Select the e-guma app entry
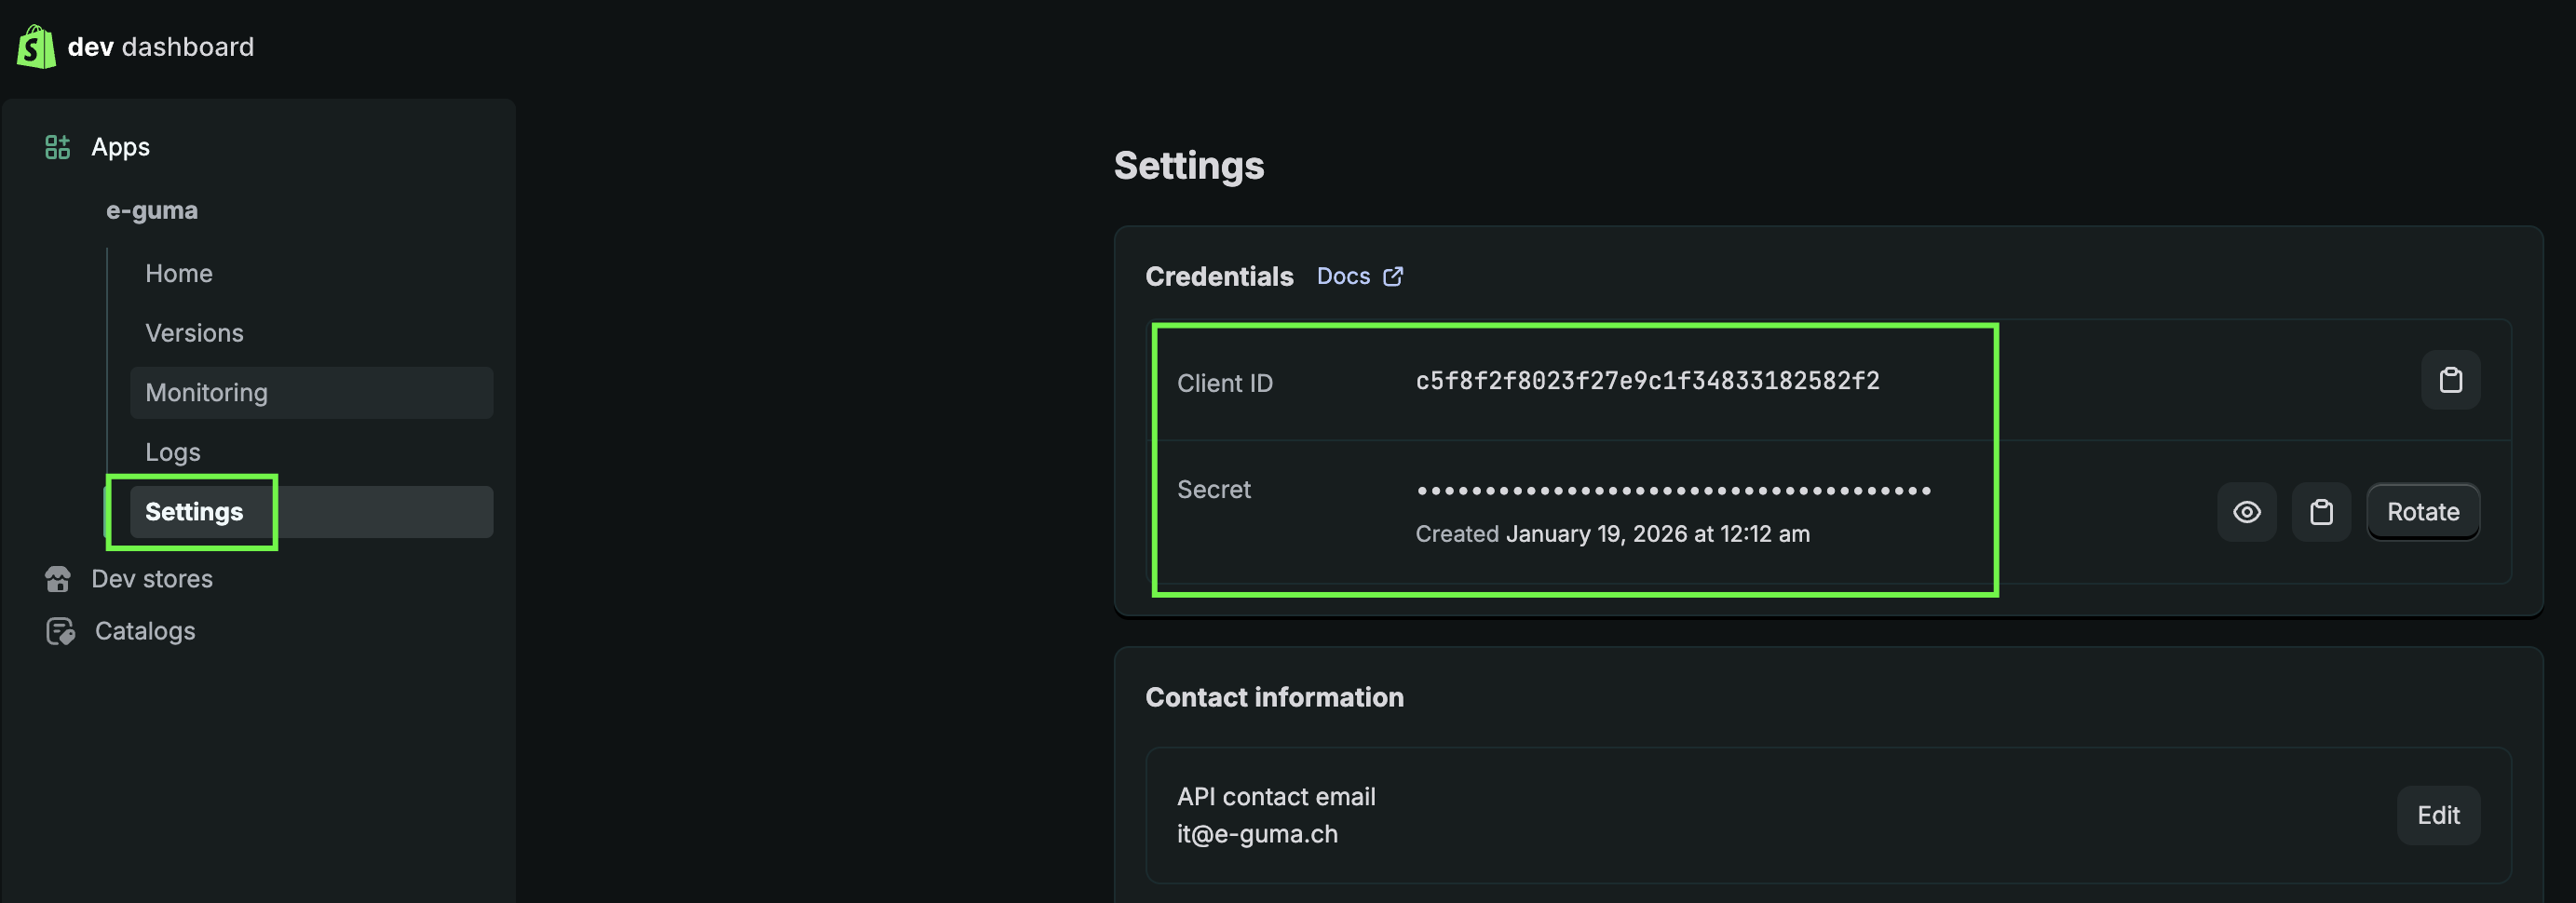 152,210
